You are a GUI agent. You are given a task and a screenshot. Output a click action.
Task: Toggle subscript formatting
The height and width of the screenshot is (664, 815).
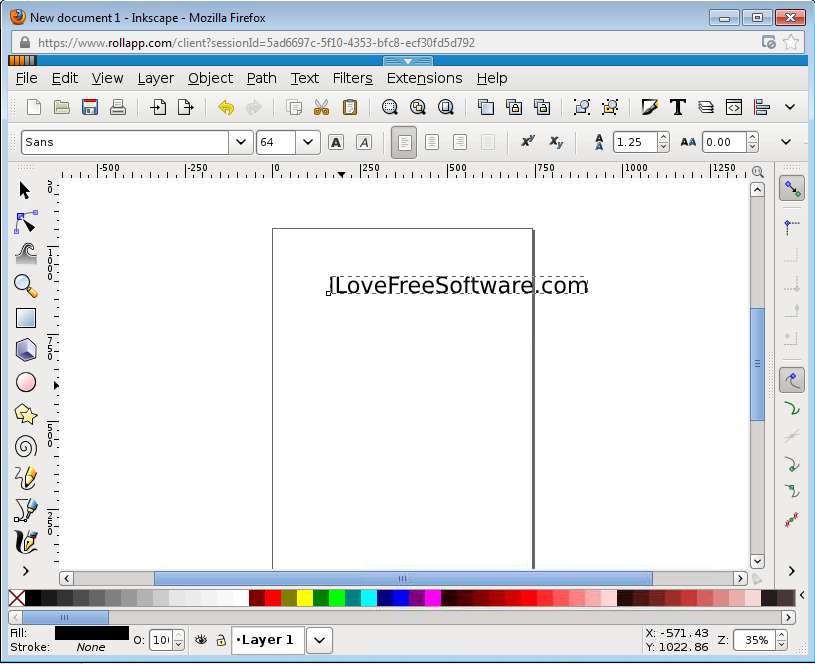[556, 142]
